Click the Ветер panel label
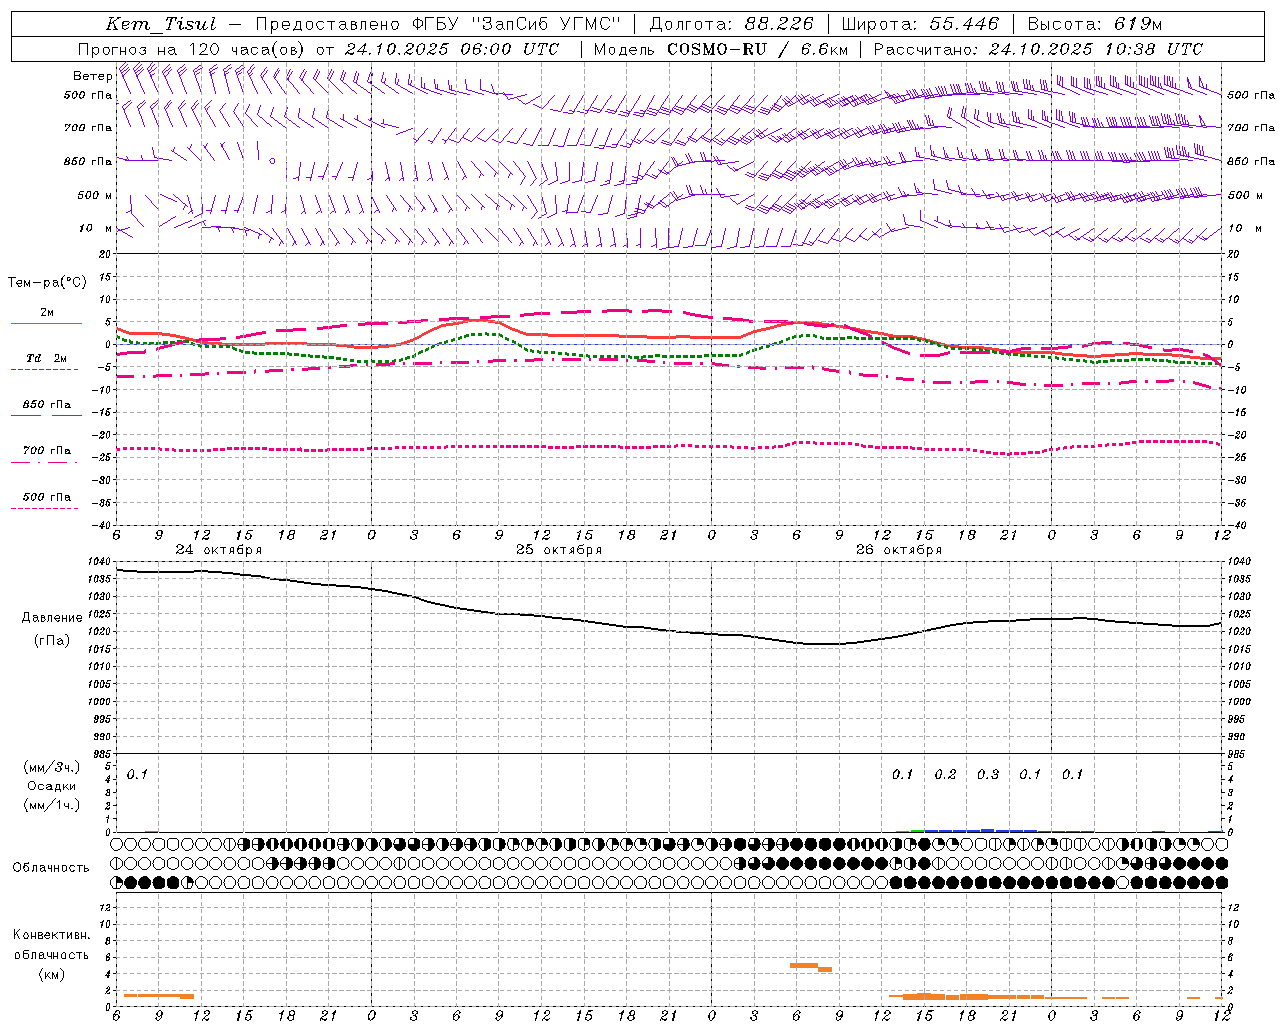 [92, 76]
